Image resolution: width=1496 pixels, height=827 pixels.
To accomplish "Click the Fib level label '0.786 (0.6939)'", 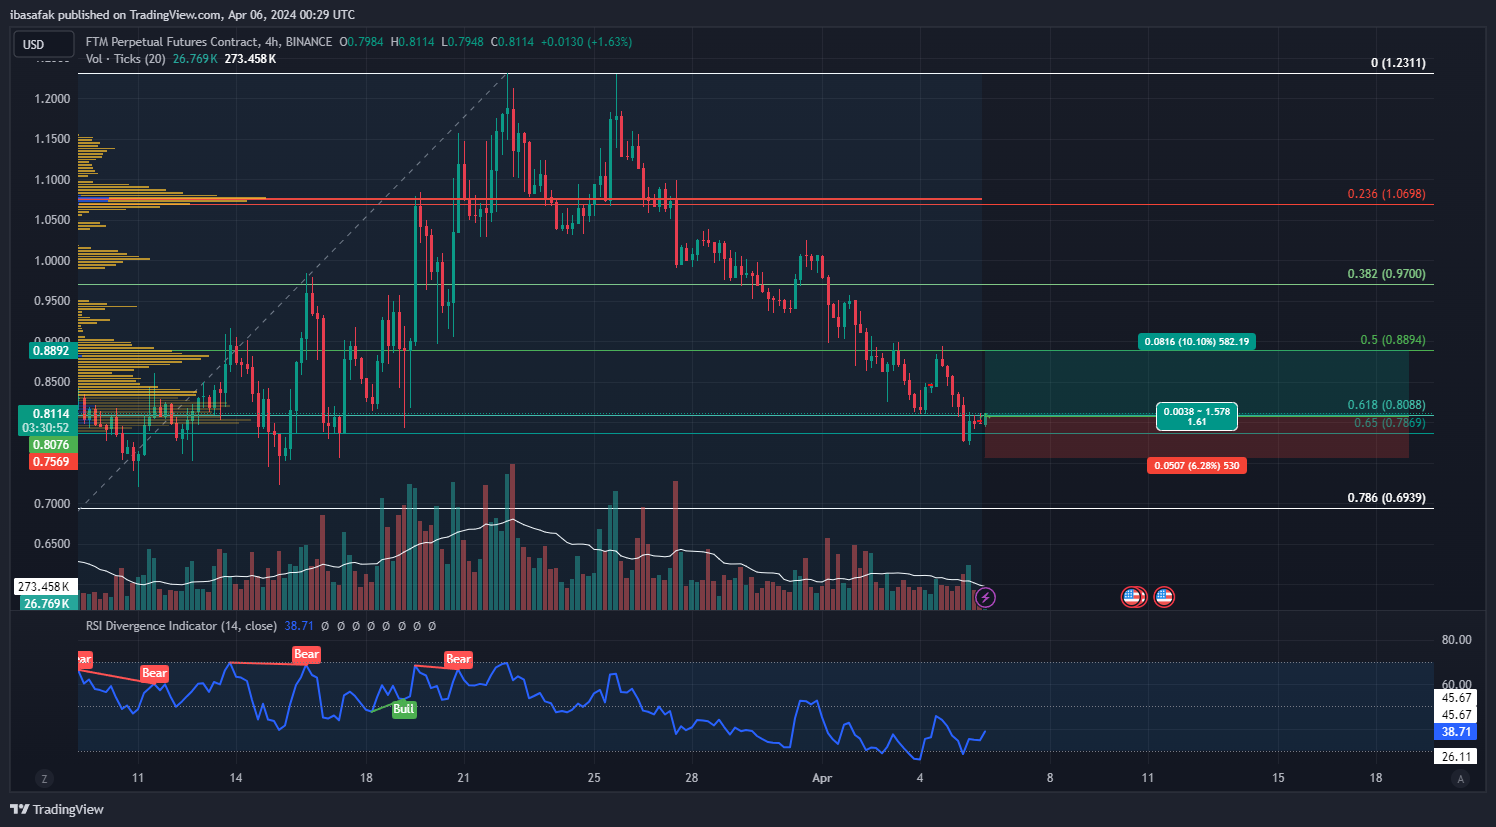I will click(x=1386, y=498).
